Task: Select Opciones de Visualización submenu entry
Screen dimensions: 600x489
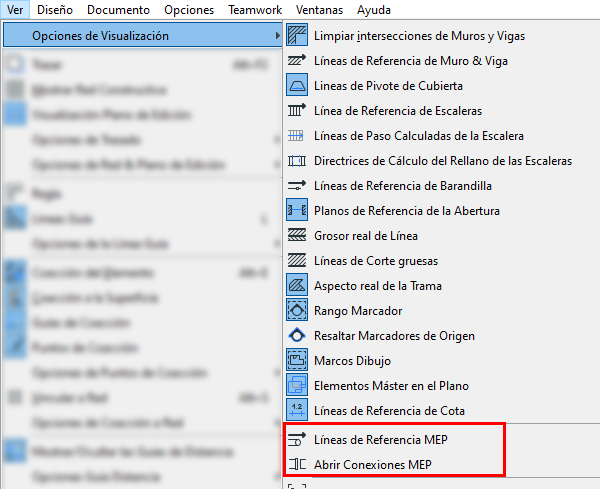Action: click(143, 36)
